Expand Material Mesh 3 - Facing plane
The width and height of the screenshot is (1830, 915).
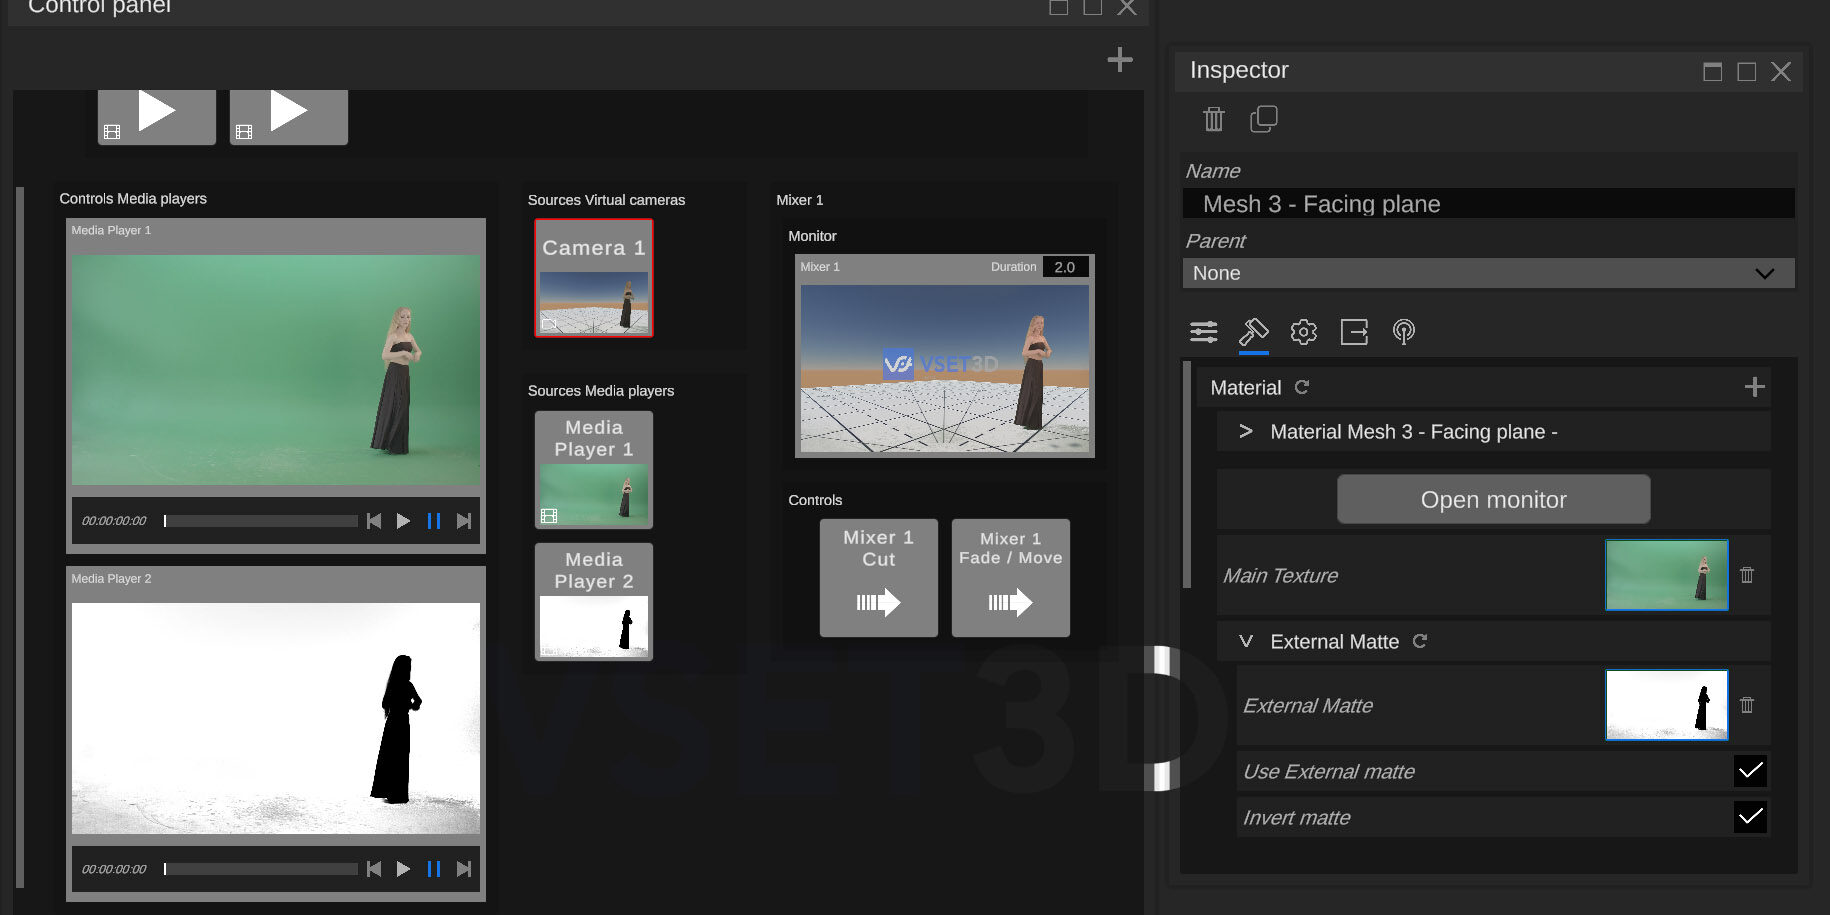tap(1246, 431)
